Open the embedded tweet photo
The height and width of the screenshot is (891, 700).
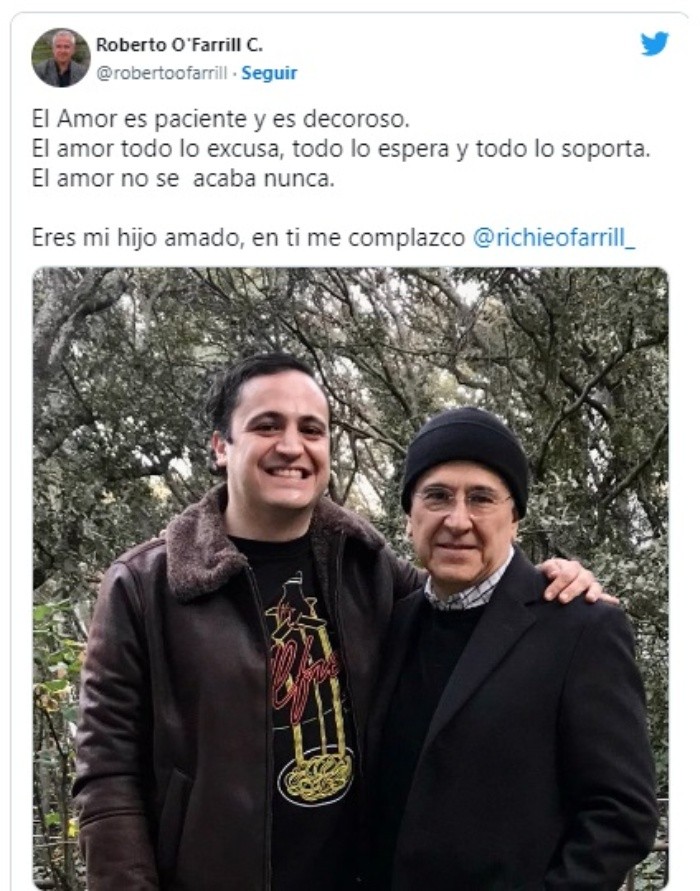pos(351,578)
